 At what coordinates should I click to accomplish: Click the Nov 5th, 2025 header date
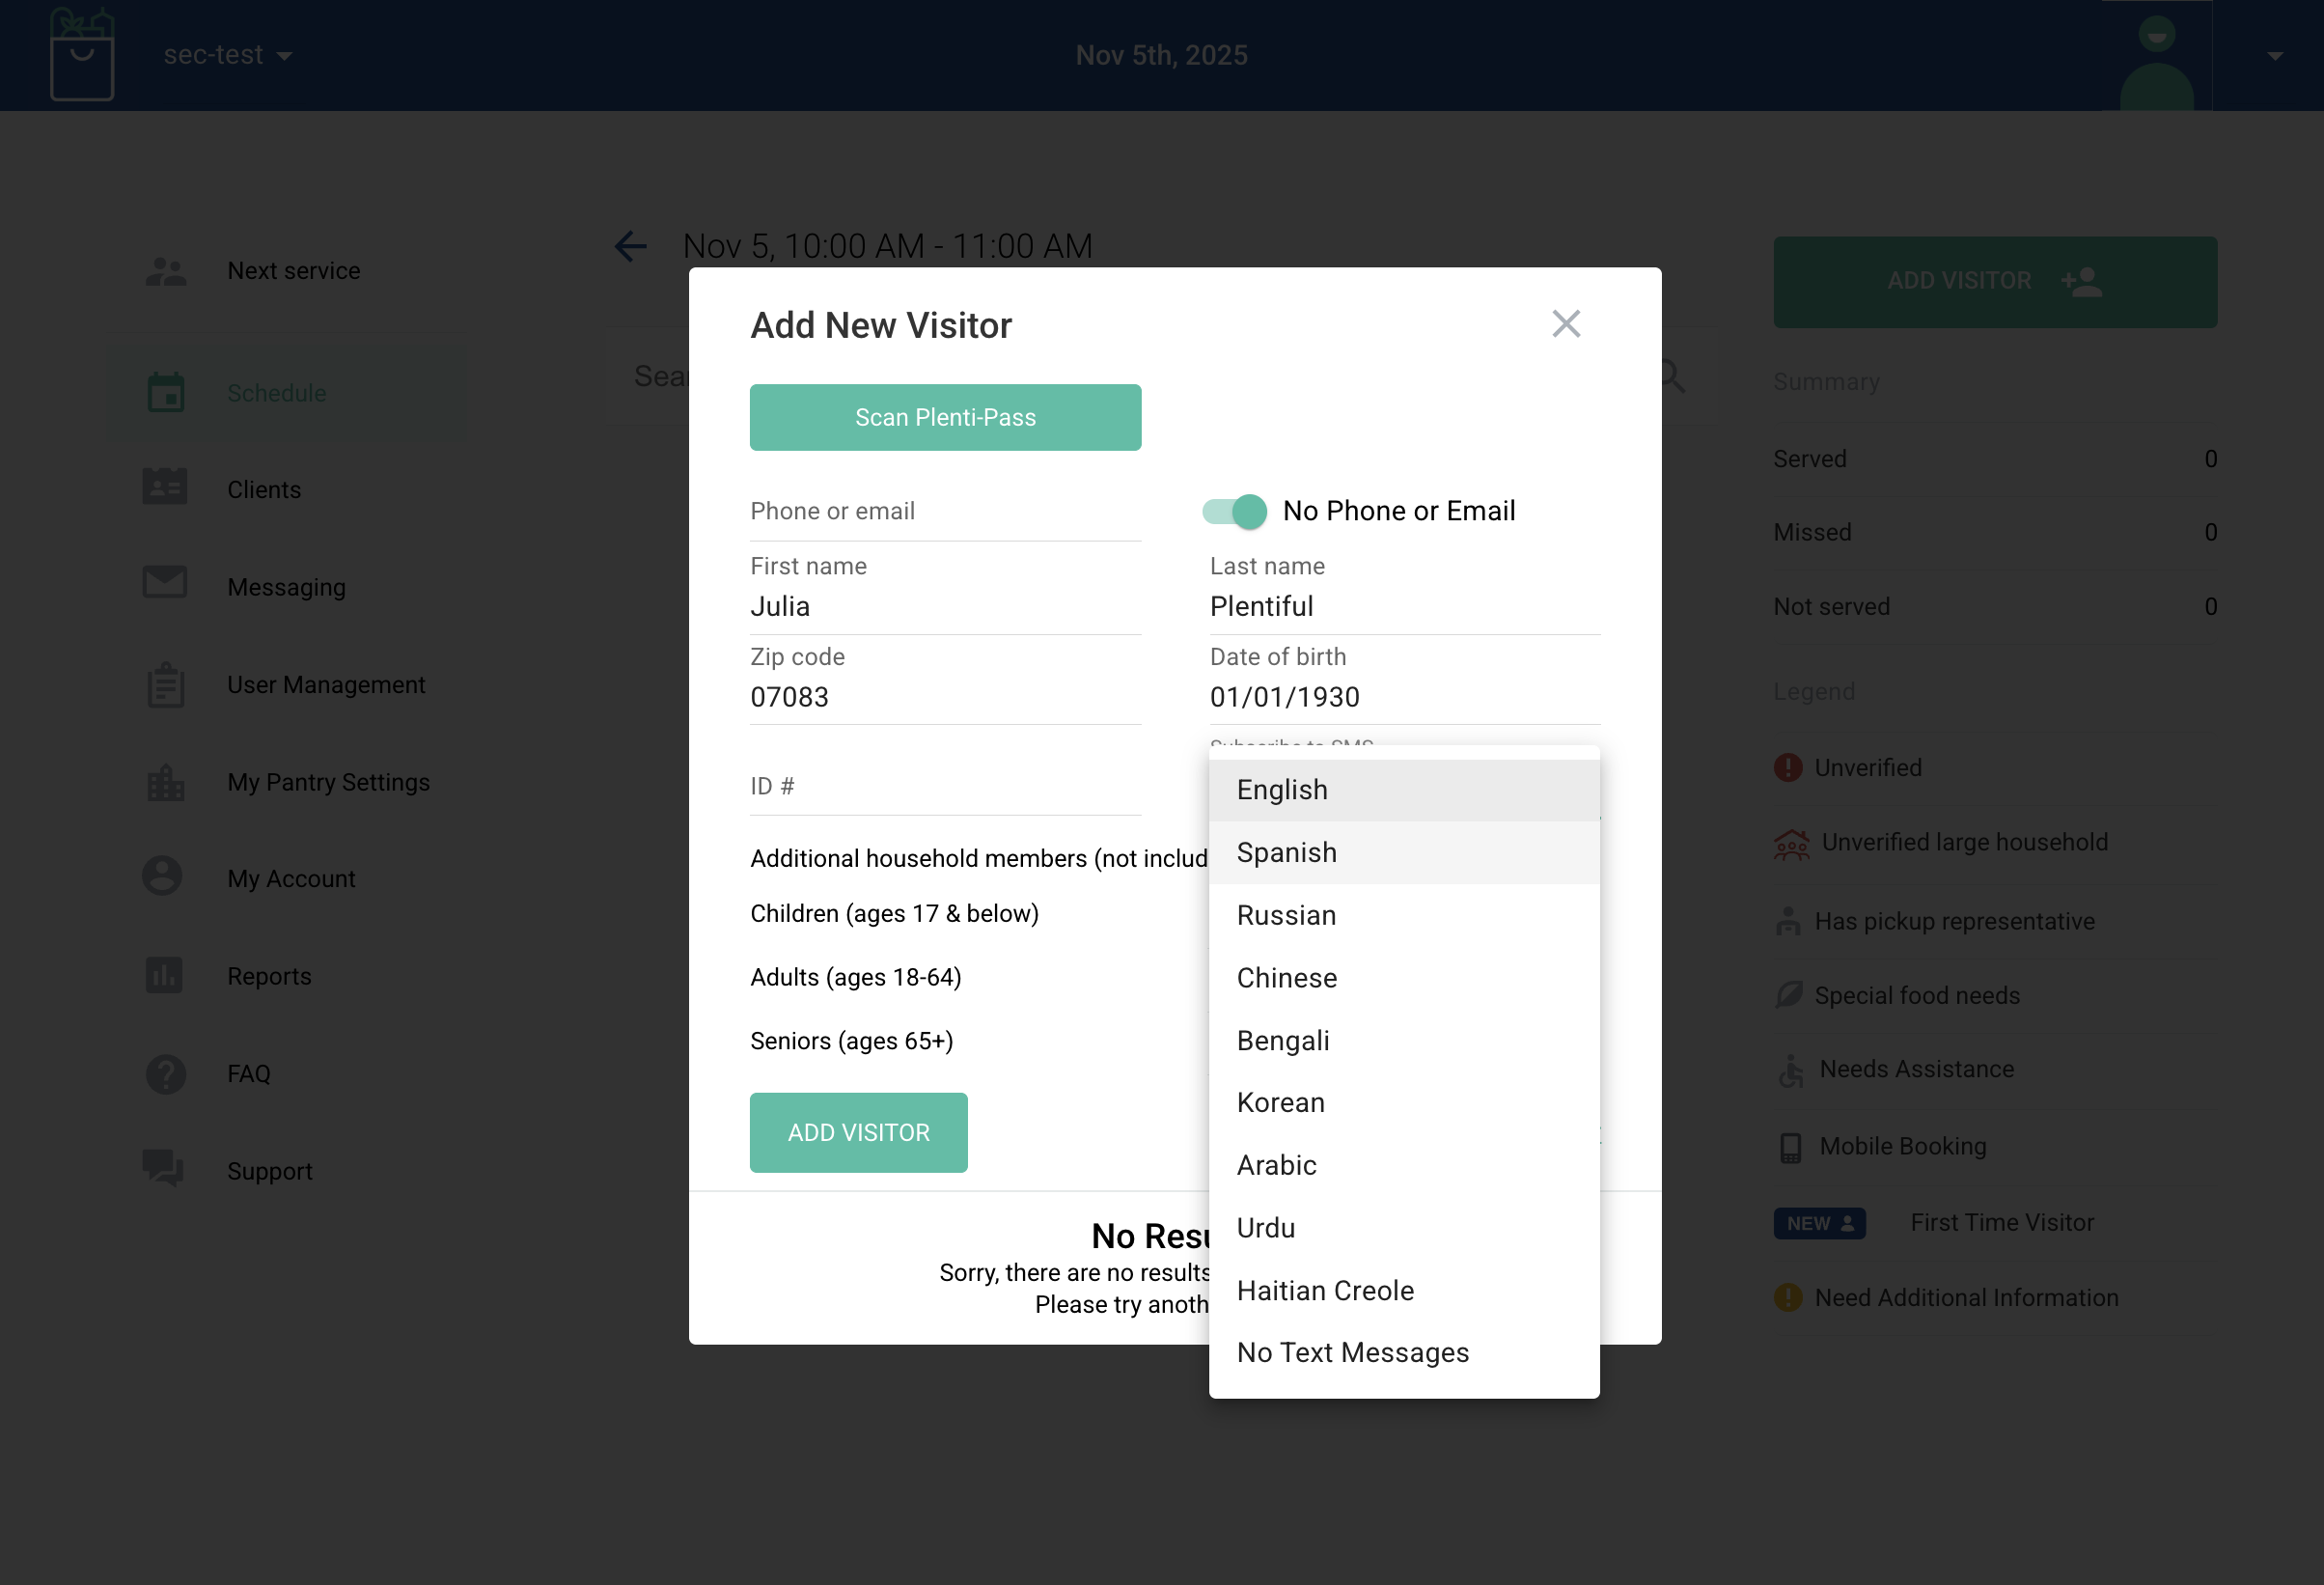1161,55
